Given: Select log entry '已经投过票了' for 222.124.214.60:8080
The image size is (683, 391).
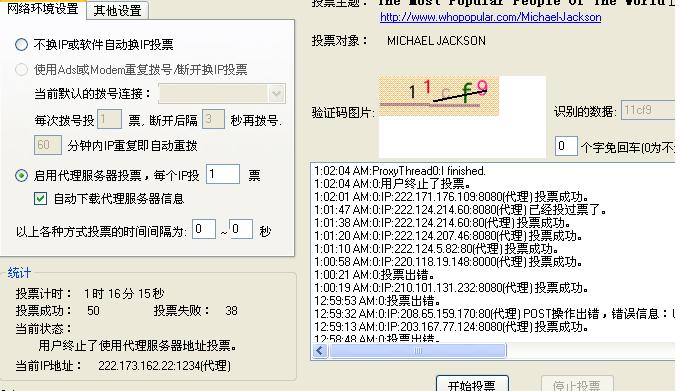Looking at the screenshot, I should point(460,210).
